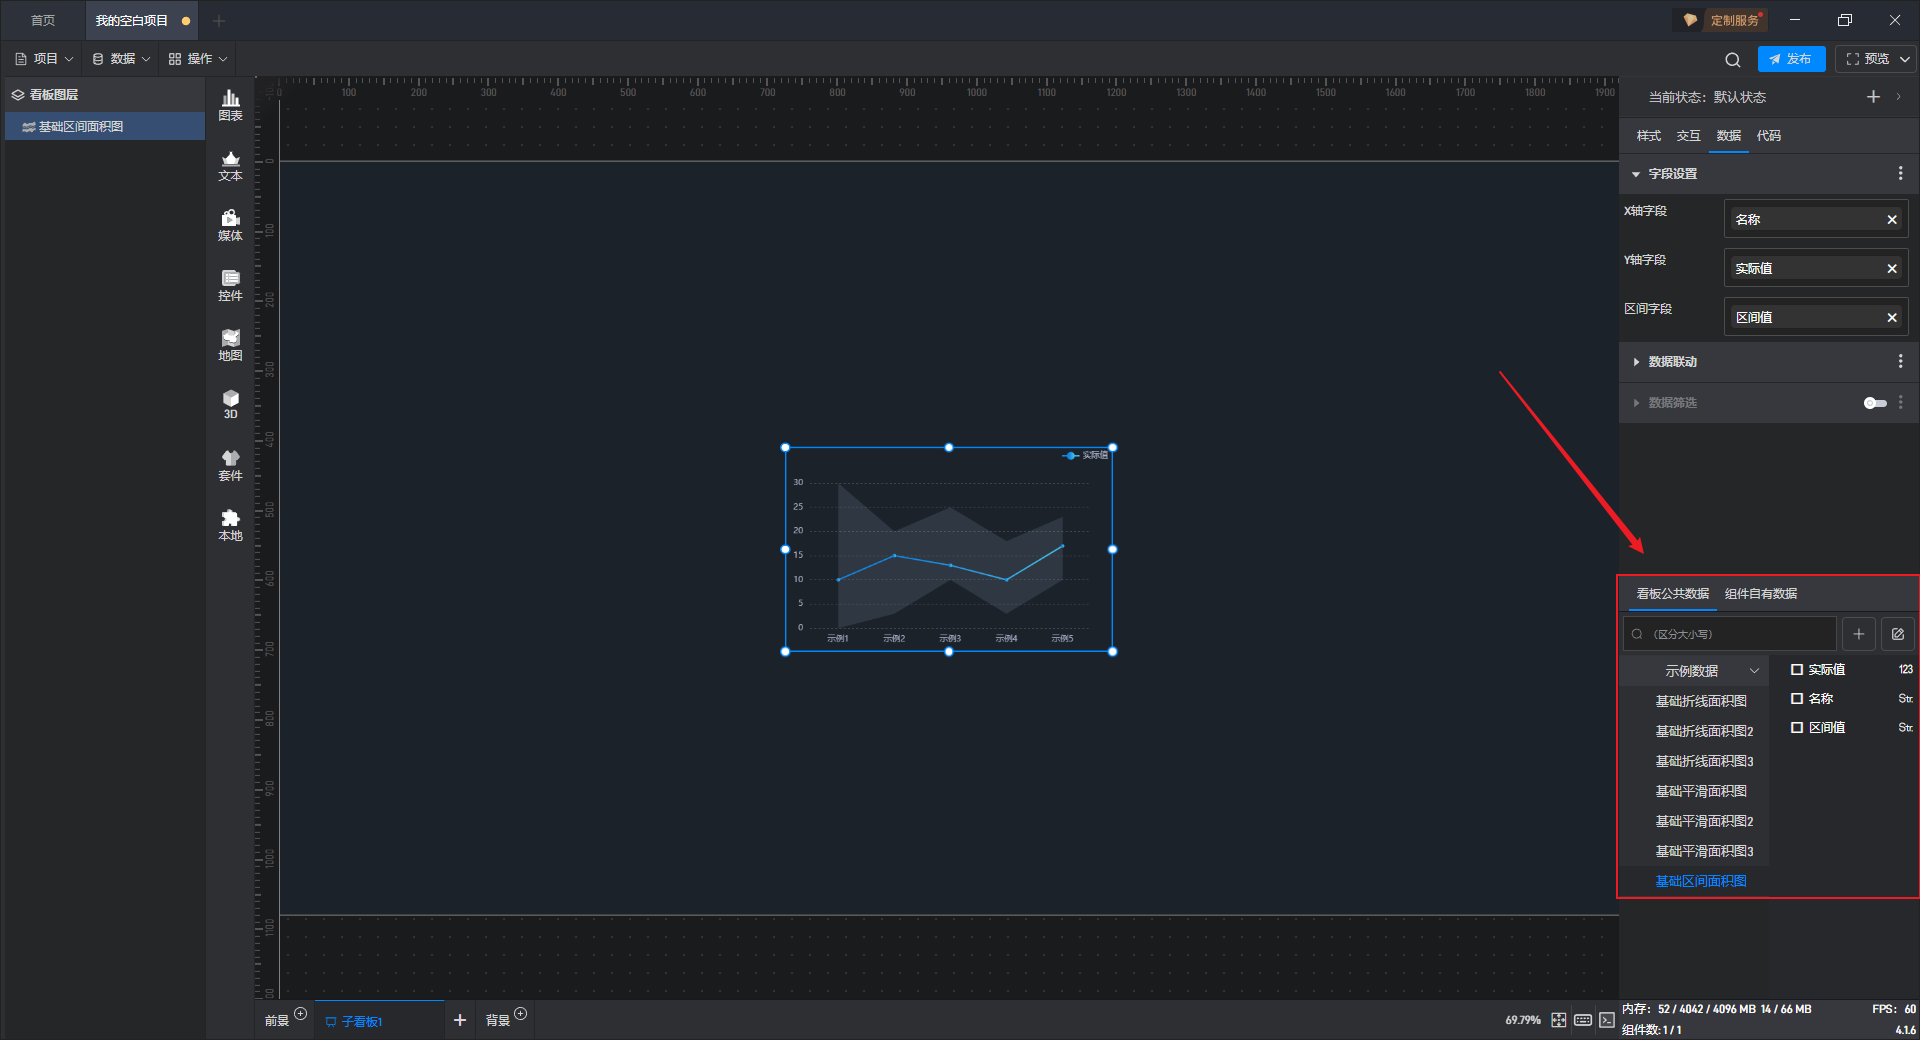Viewport: 1920px width, 1040px height.
Task: Select 基础平滑面积图2 dataset
Action: (1704, 822)
